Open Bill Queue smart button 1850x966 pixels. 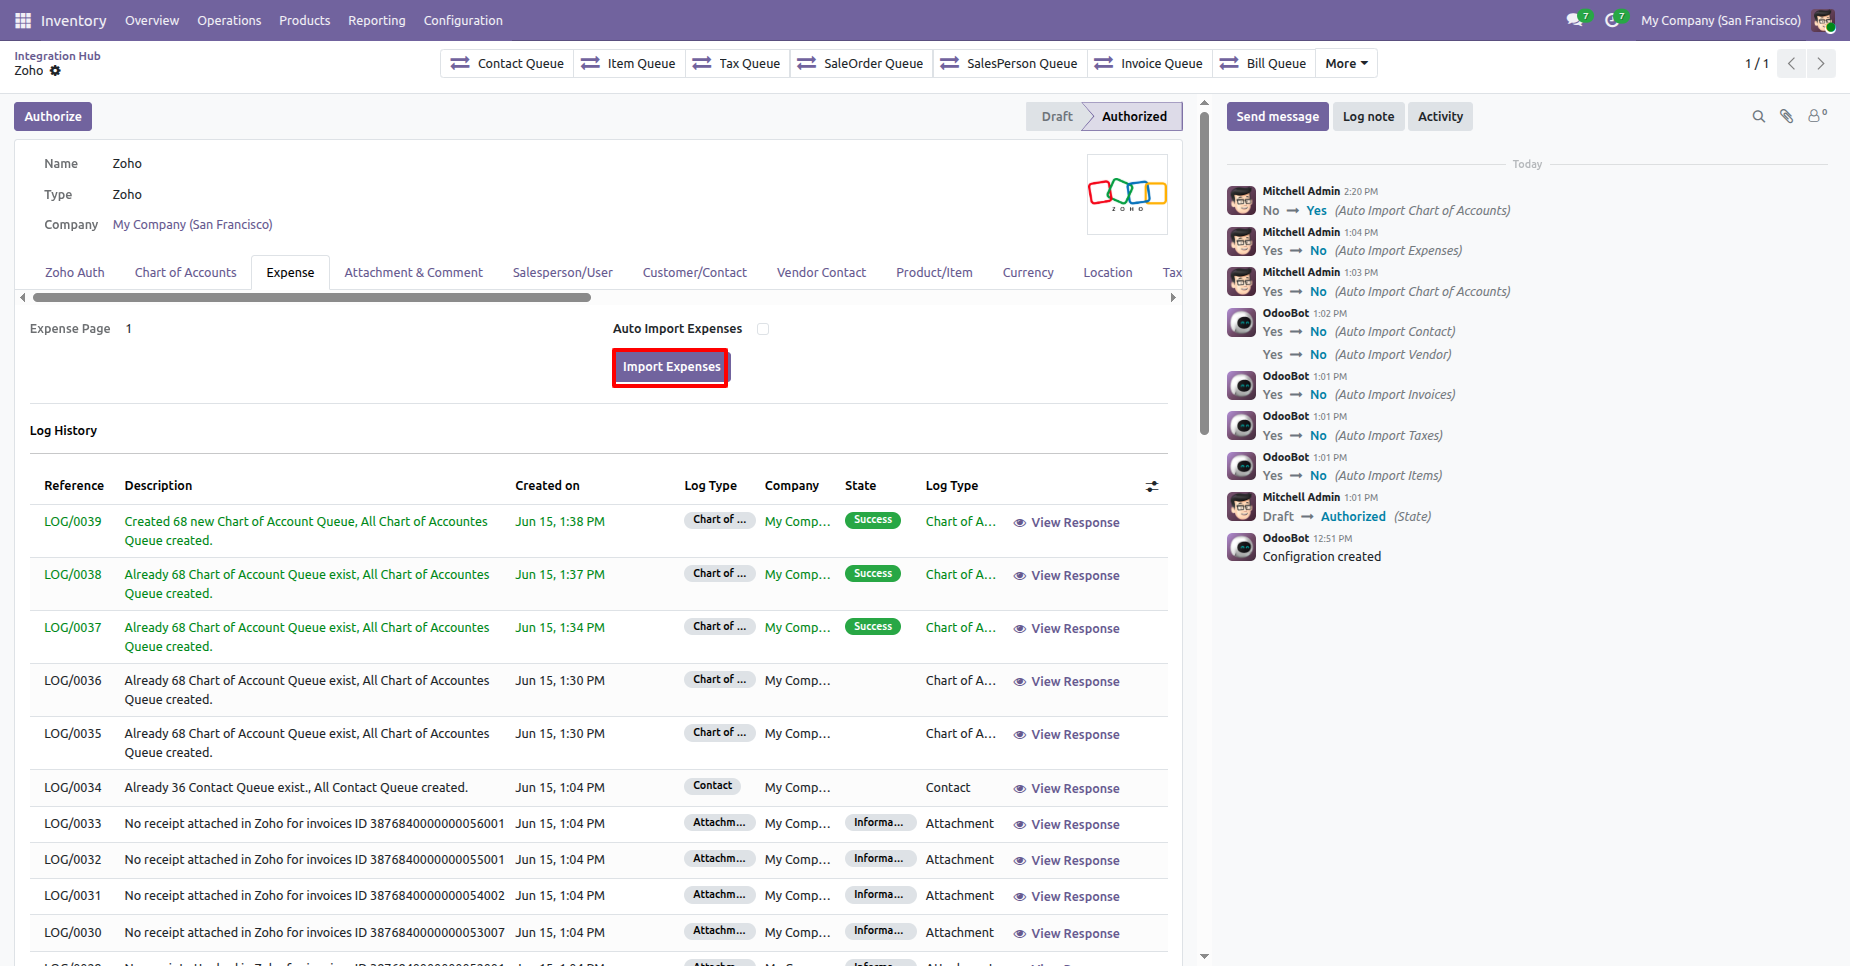pos(1263,64)
